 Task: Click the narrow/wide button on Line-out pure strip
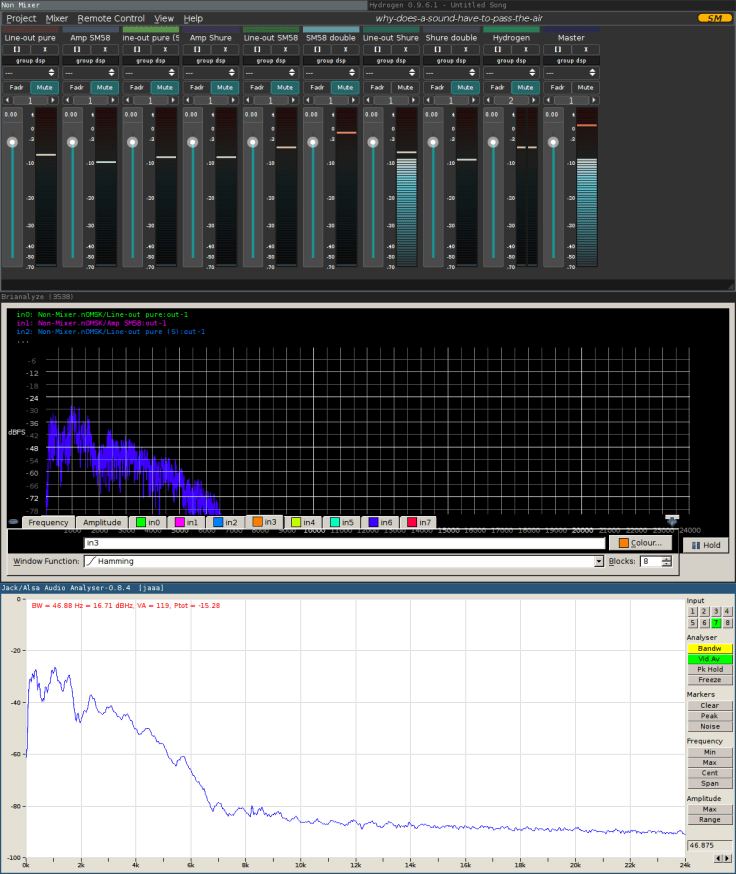coord(16,49)
